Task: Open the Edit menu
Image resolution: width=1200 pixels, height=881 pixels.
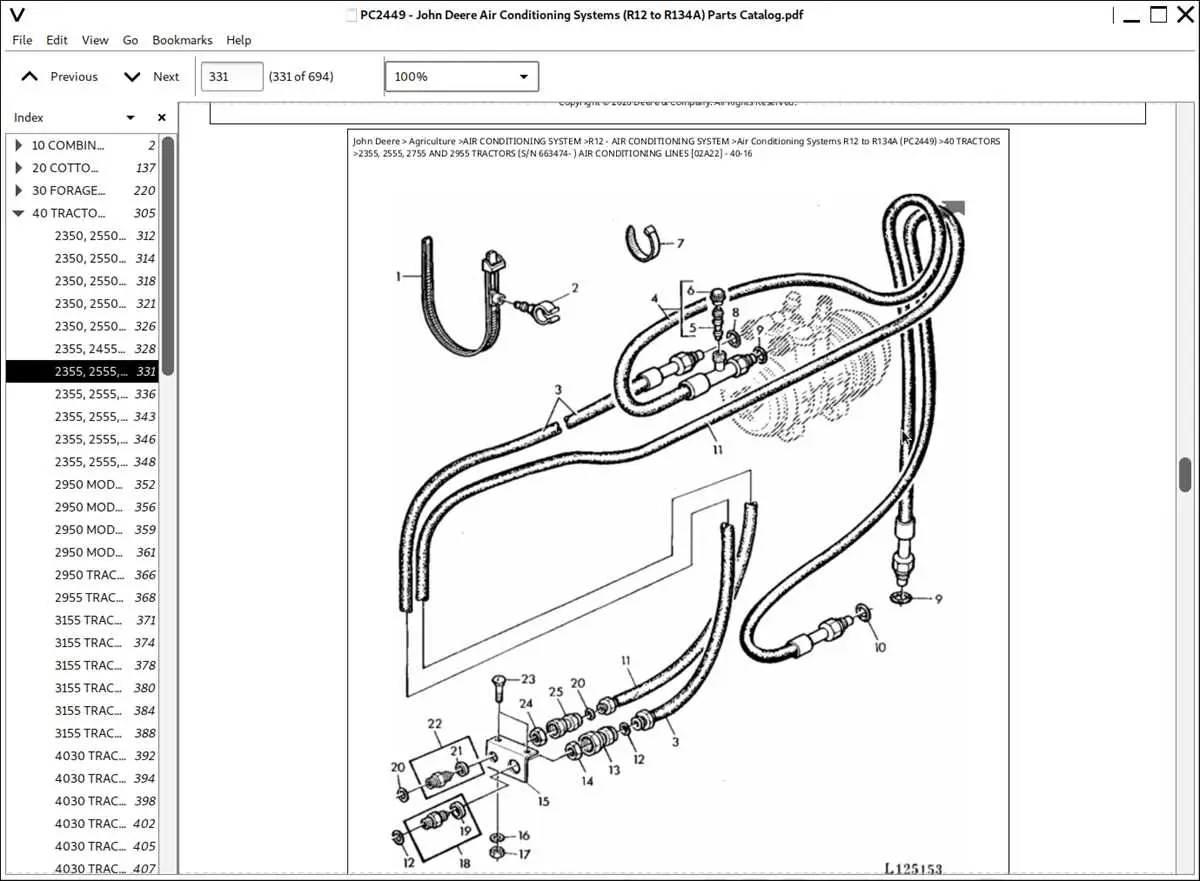Action: coord(57,40)
